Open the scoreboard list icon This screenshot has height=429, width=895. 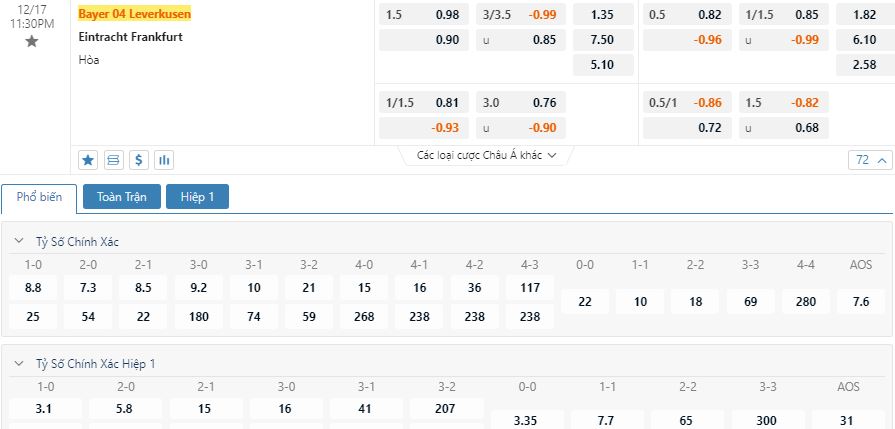(x=114, y=160)
